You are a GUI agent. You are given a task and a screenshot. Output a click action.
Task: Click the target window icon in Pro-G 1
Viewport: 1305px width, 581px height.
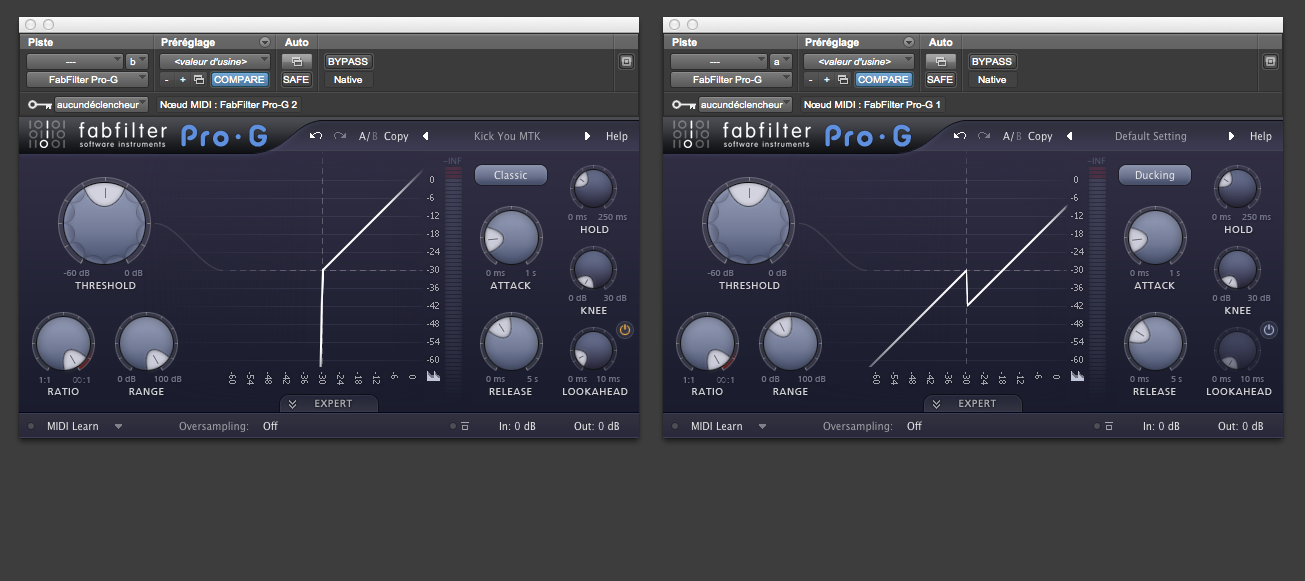coord(1270,61)
